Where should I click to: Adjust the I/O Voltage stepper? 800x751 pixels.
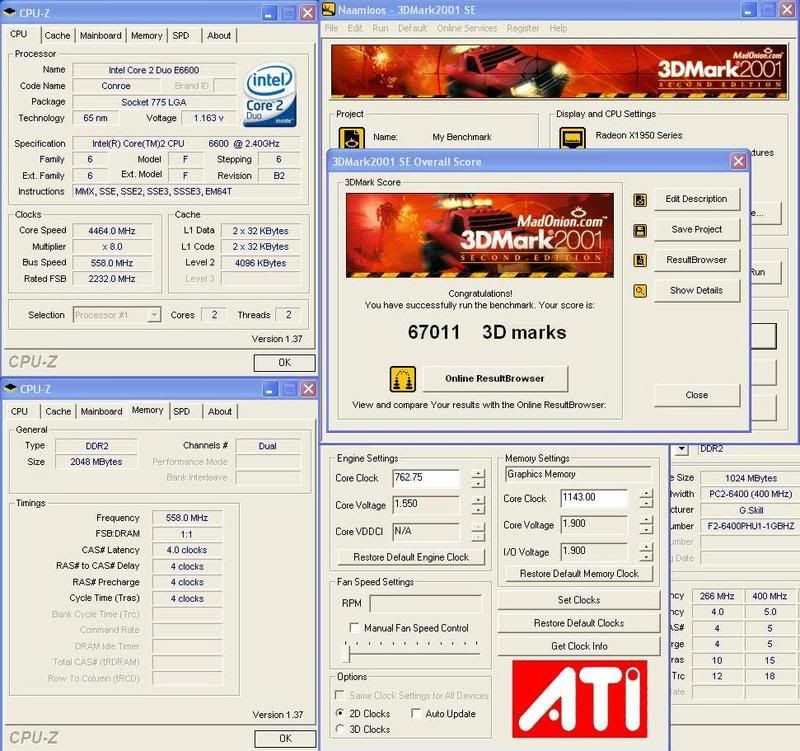click(x=646, y=552)
